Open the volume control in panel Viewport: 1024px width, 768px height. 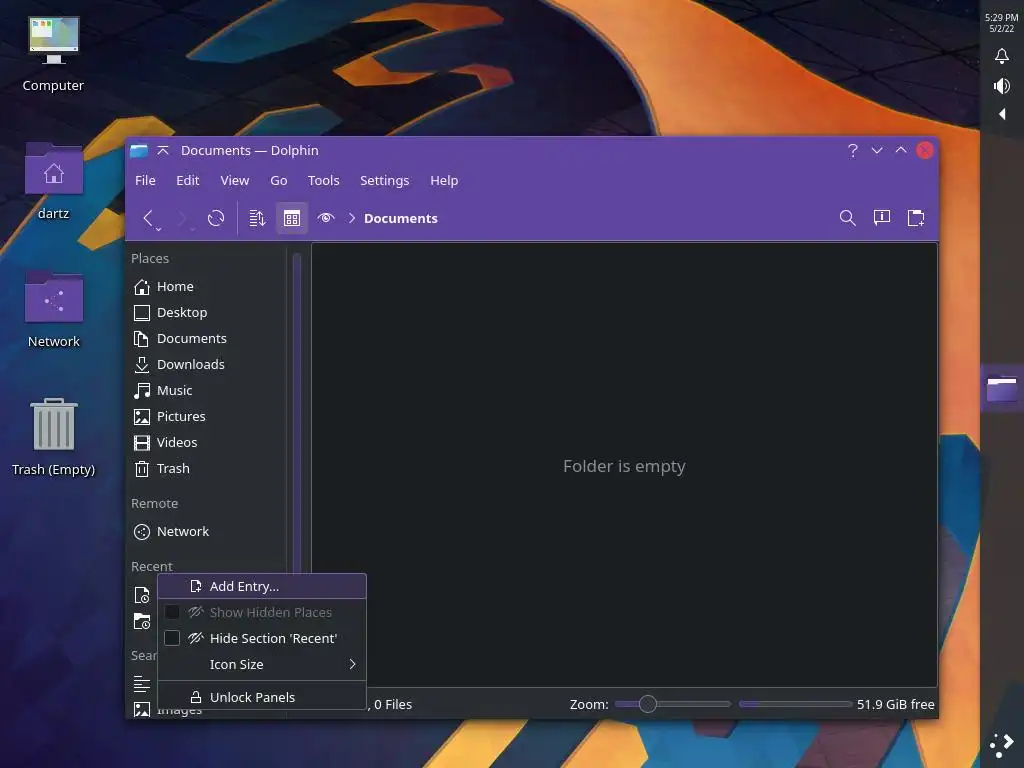(x=1002, y=86)
